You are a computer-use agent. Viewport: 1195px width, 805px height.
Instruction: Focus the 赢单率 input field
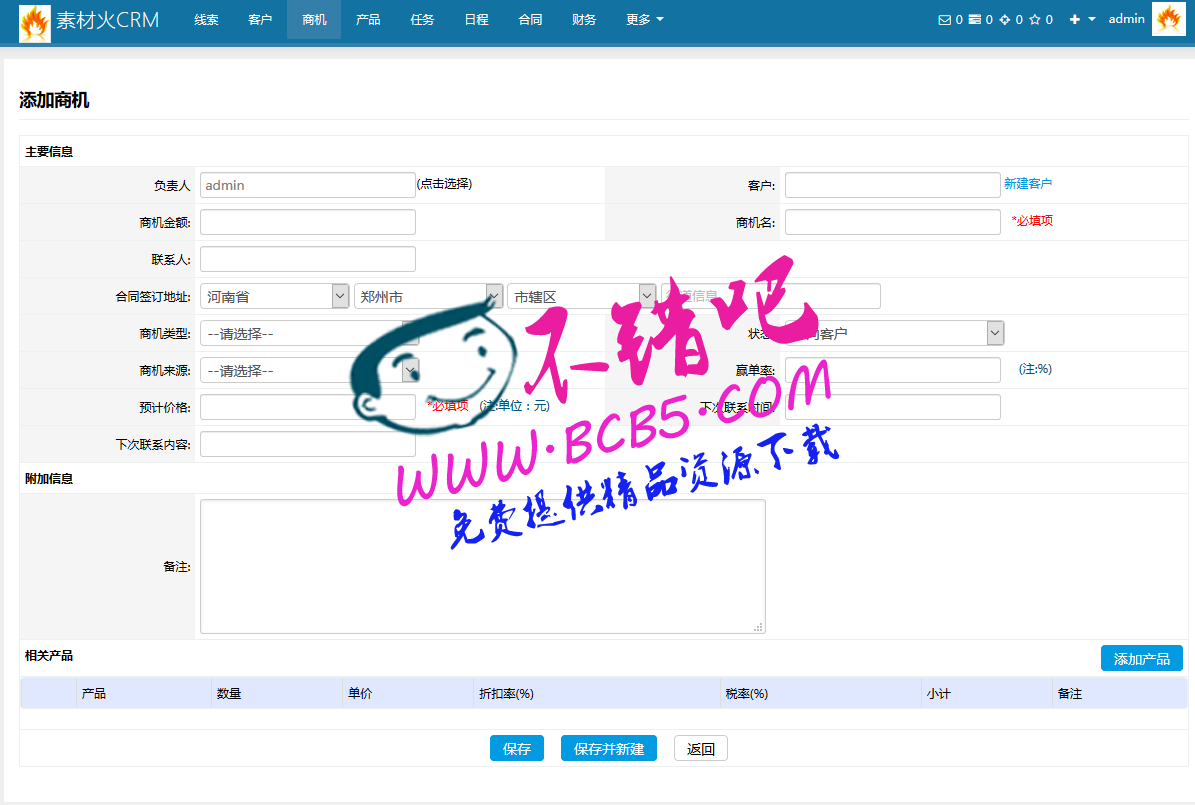point(892,370)
